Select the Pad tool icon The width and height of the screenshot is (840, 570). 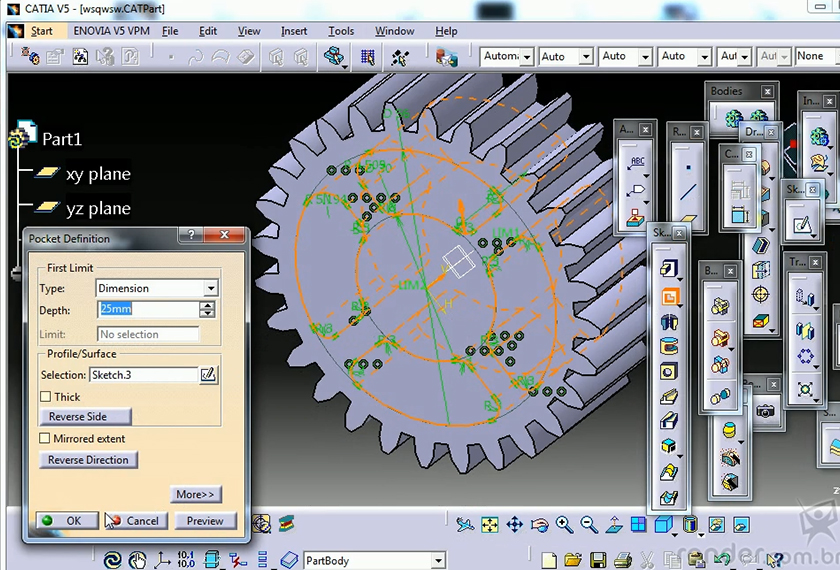pyautogui.click(x=667, y=268)
